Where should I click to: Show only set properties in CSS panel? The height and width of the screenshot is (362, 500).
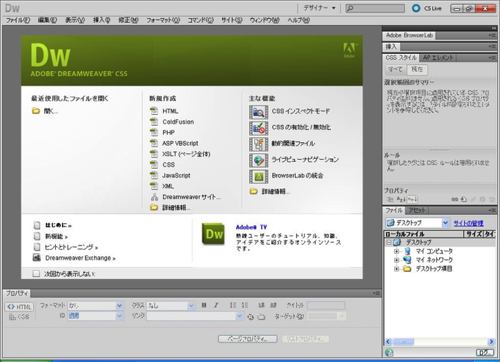[412, 199]
